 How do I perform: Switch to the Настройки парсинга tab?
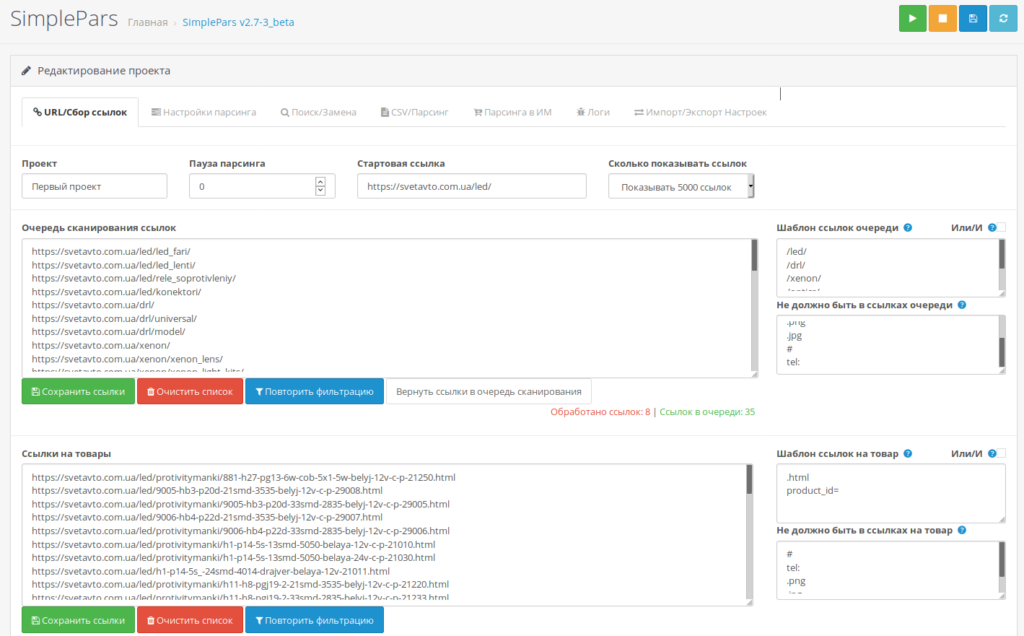[204, 112]
